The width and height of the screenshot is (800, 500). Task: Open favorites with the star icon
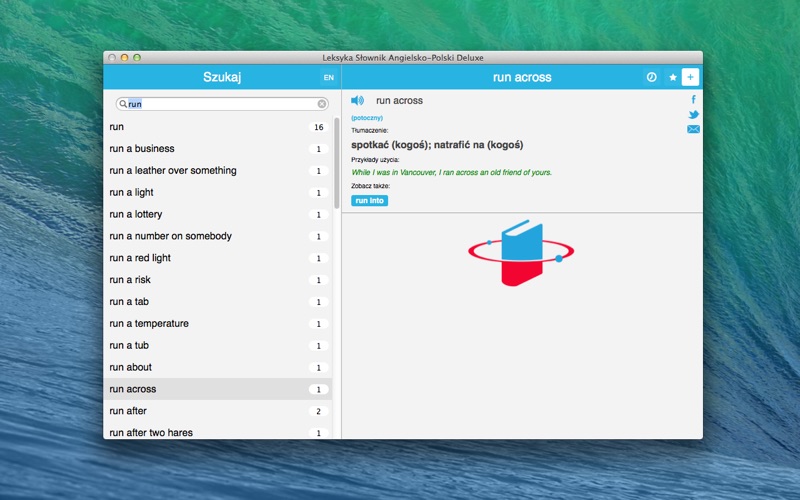pos(672,77)
